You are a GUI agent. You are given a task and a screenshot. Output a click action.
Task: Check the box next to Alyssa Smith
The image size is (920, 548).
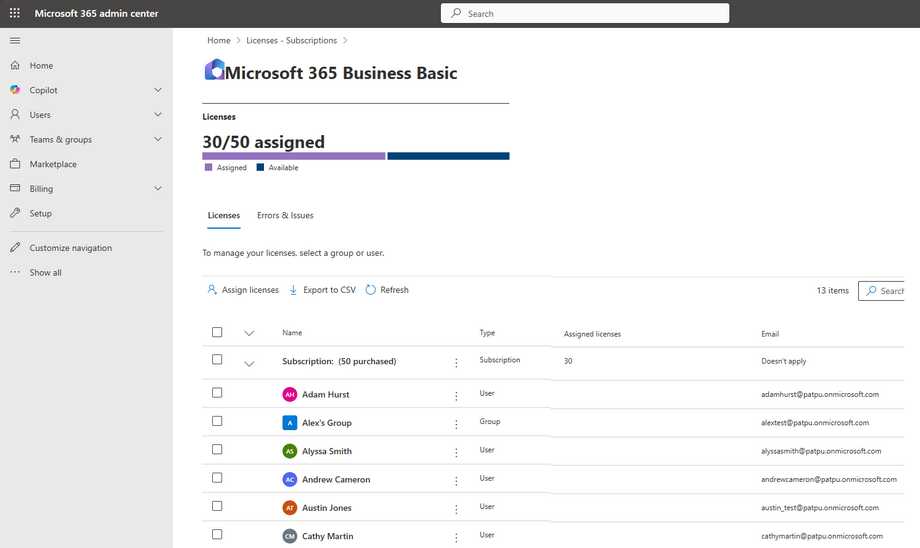click(x=217, y=450)
